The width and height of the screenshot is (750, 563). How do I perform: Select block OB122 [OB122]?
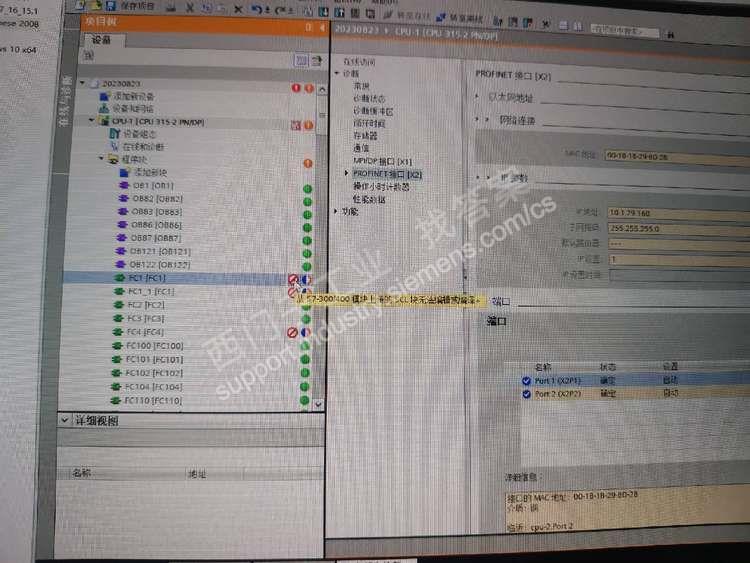pyautogui.click(x=153, y=265)
